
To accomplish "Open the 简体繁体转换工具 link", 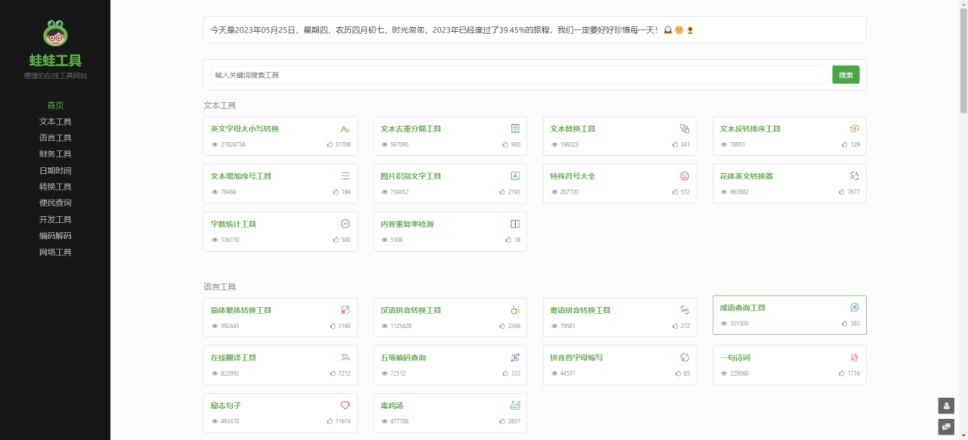I will (241, 310).
